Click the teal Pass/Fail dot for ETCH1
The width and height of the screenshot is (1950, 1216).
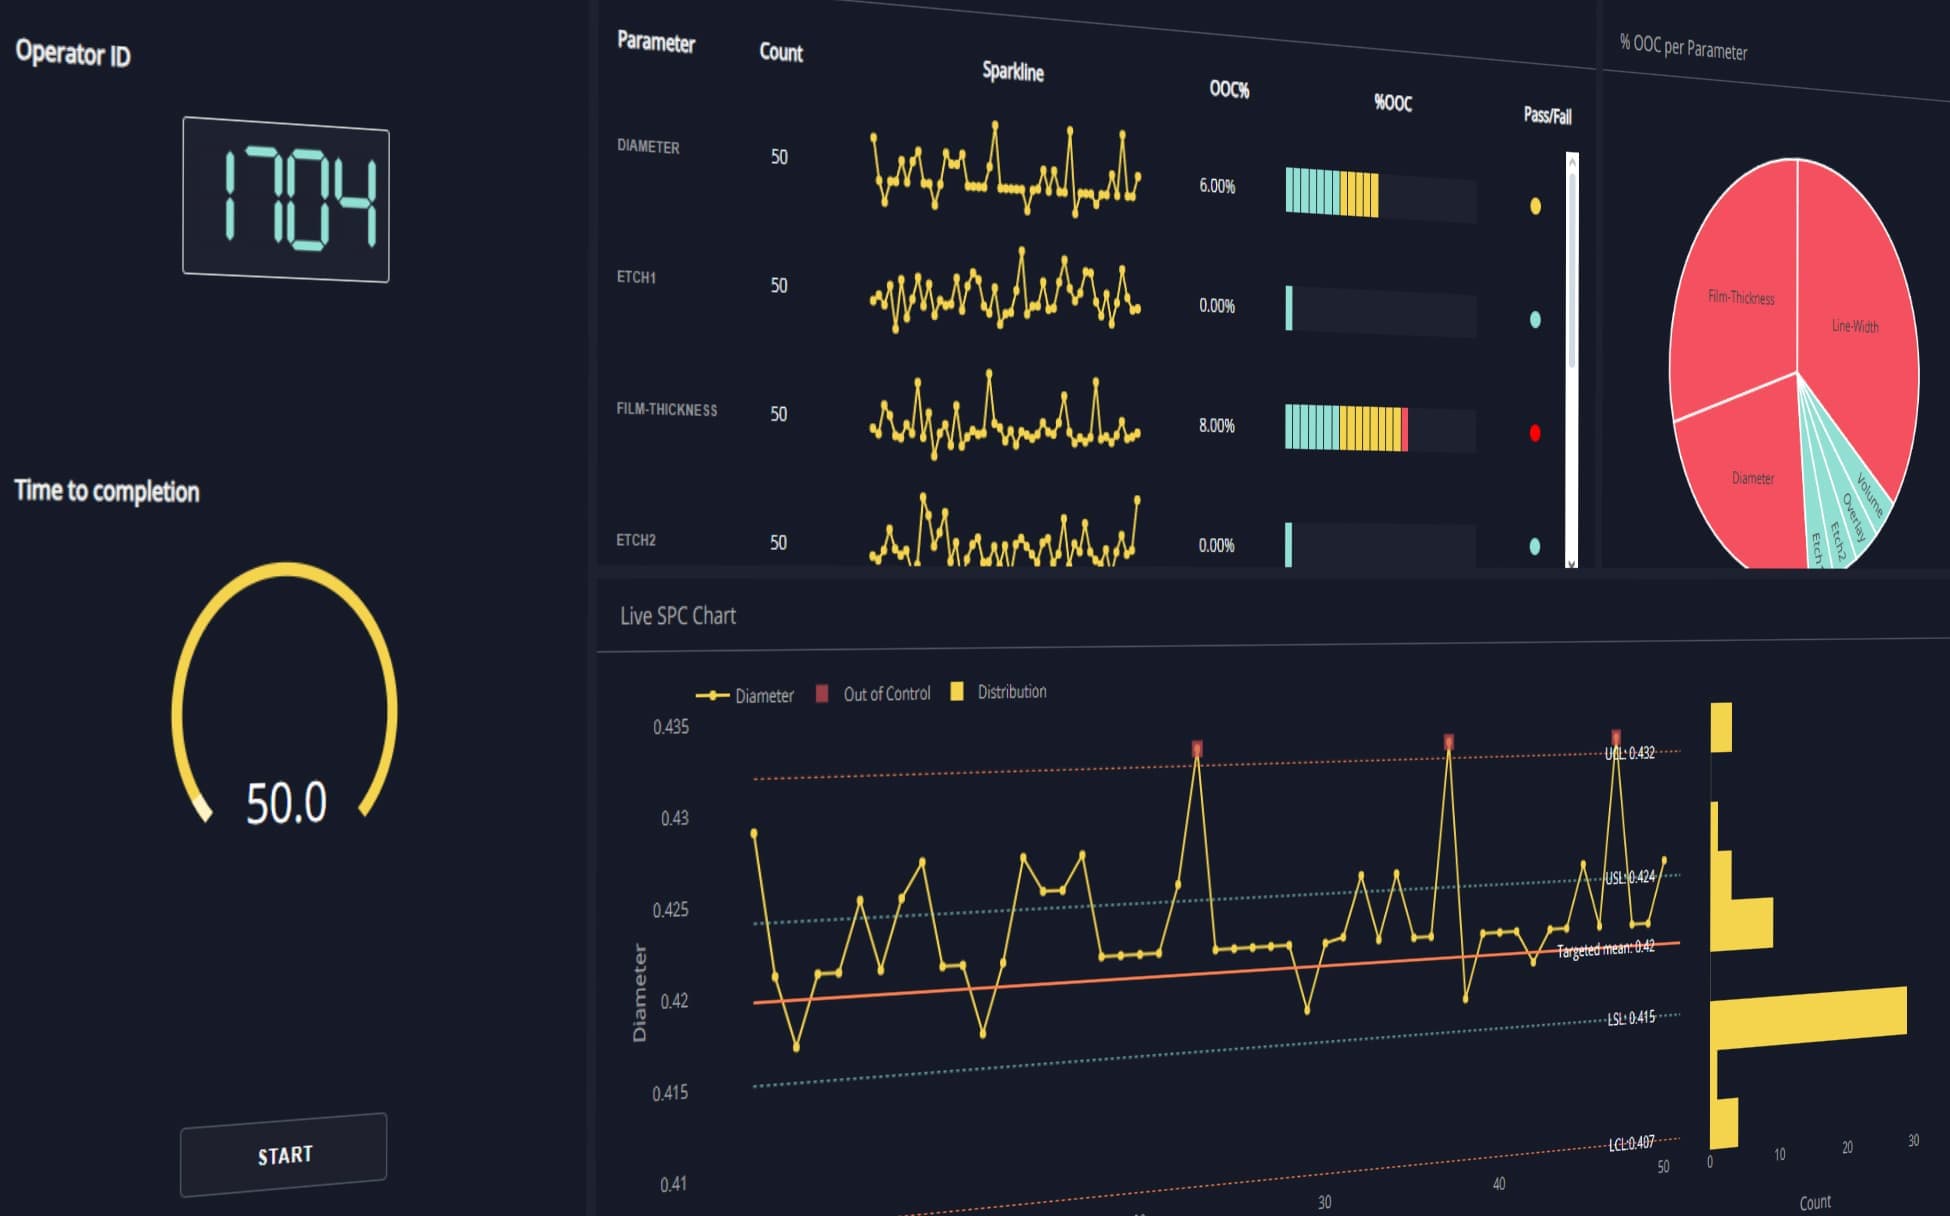[x=1535, y=320]
